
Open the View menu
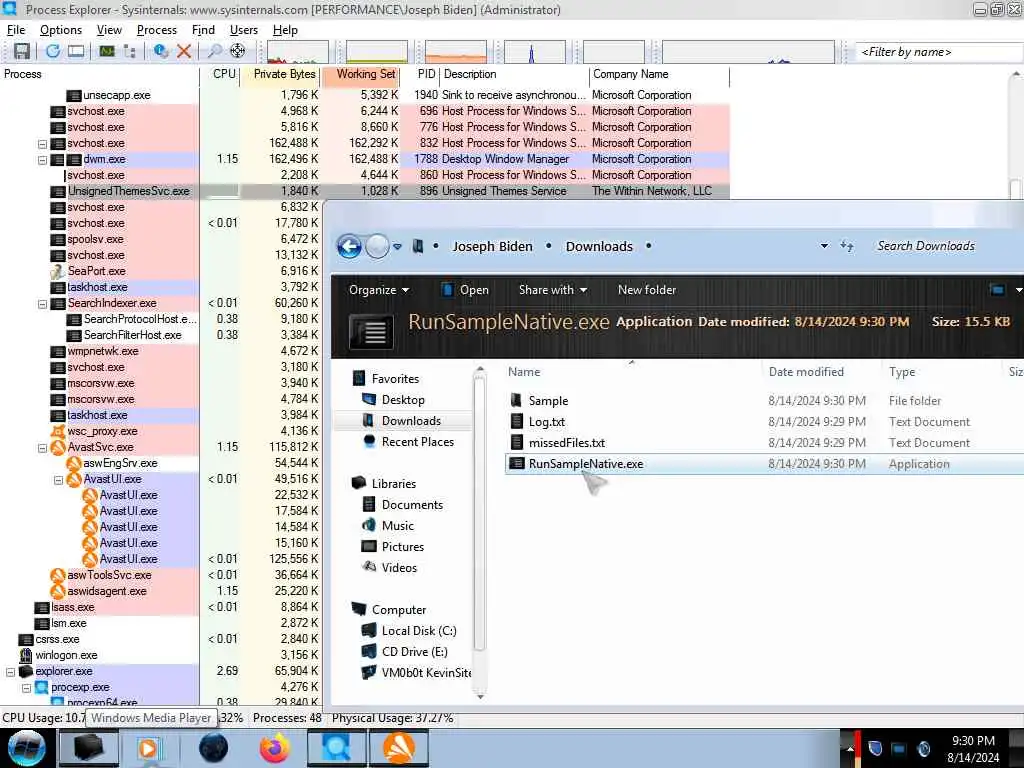click(109, 30)
